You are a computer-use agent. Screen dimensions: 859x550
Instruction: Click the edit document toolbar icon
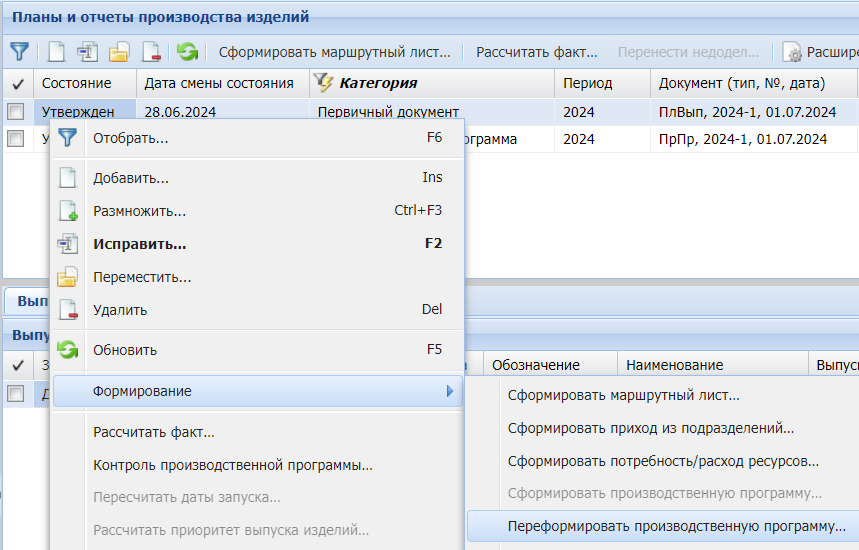click(x=88, y=51)
